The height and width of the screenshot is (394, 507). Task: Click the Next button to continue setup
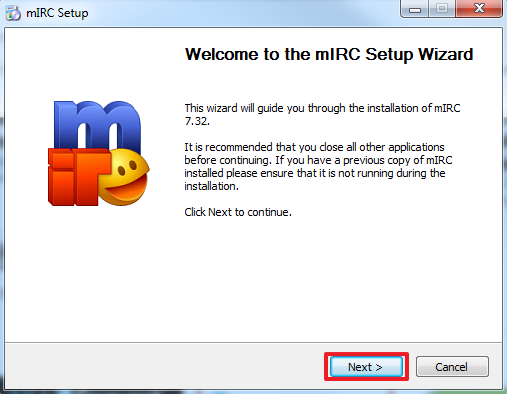click(366, 367)
